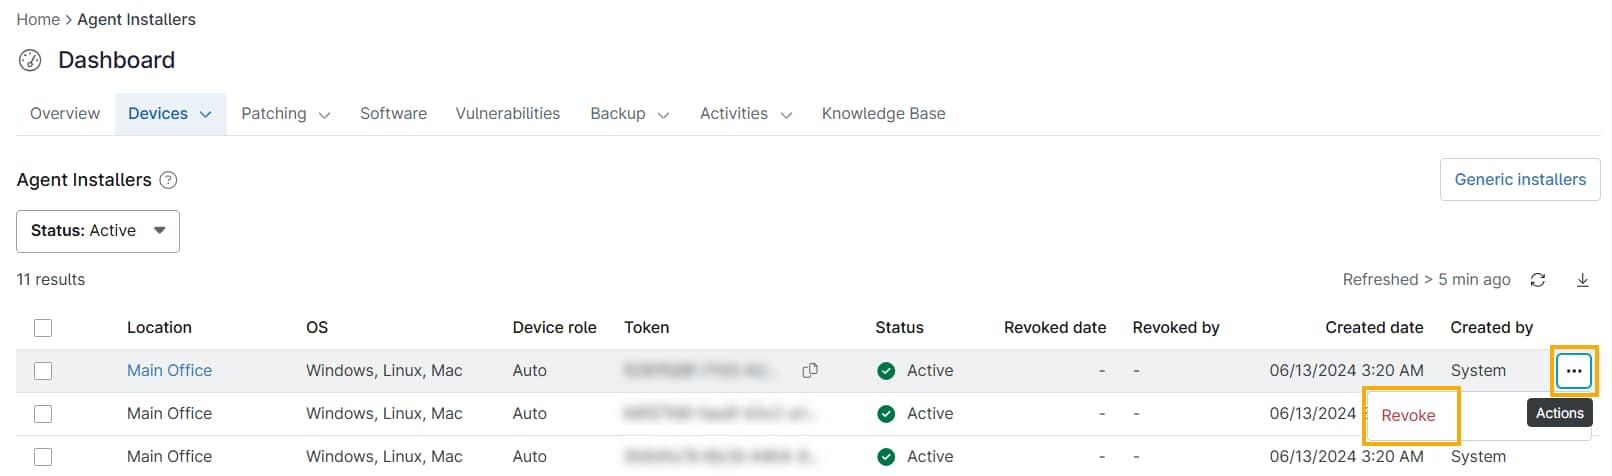Switch to the Overview tab
This screenshot has height=476, width=1612.
[x=65, y=114]
